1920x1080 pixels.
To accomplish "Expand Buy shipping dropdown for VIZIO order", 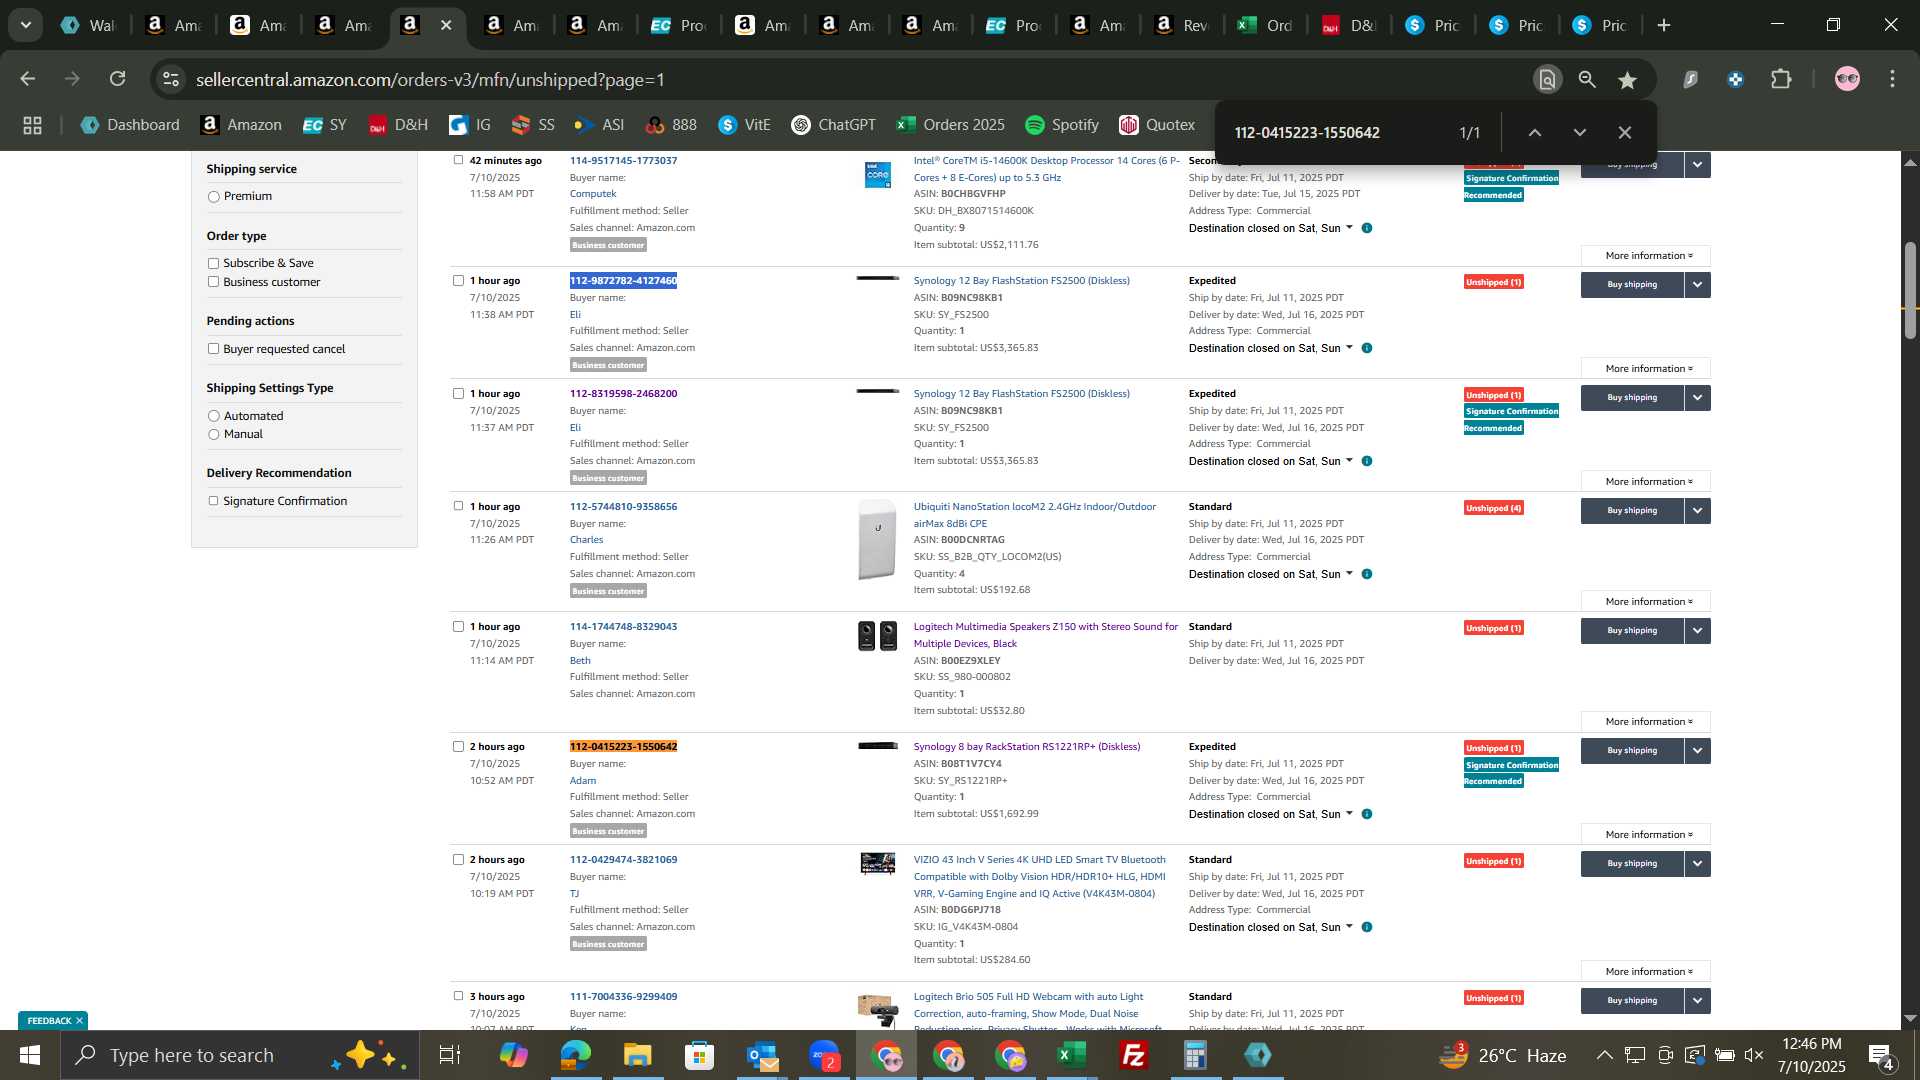I will pos(1697,864).
